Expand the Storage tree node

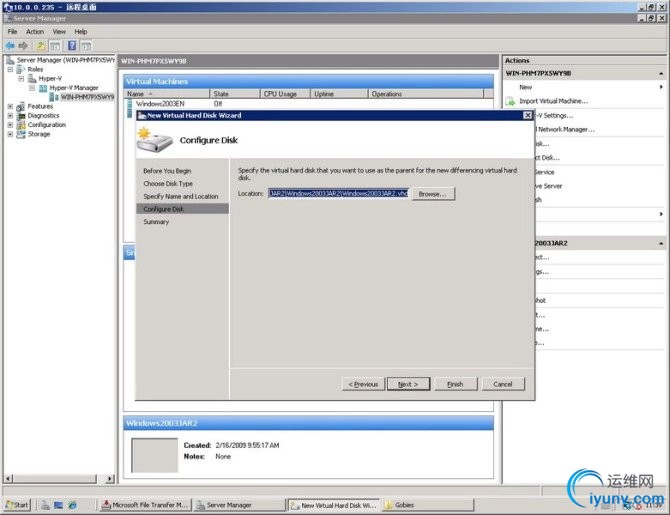click(10, 134)
